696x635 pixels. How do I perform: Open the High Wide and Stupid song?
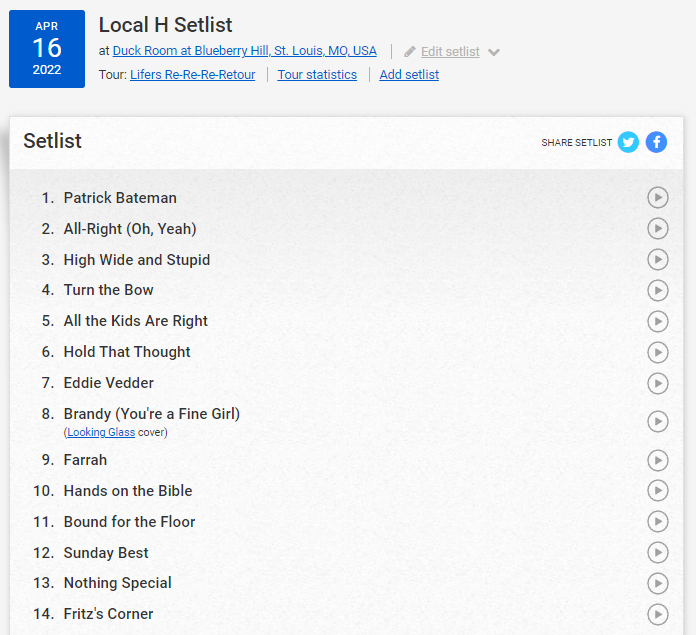pyautogui.click(x=137, y=260)
